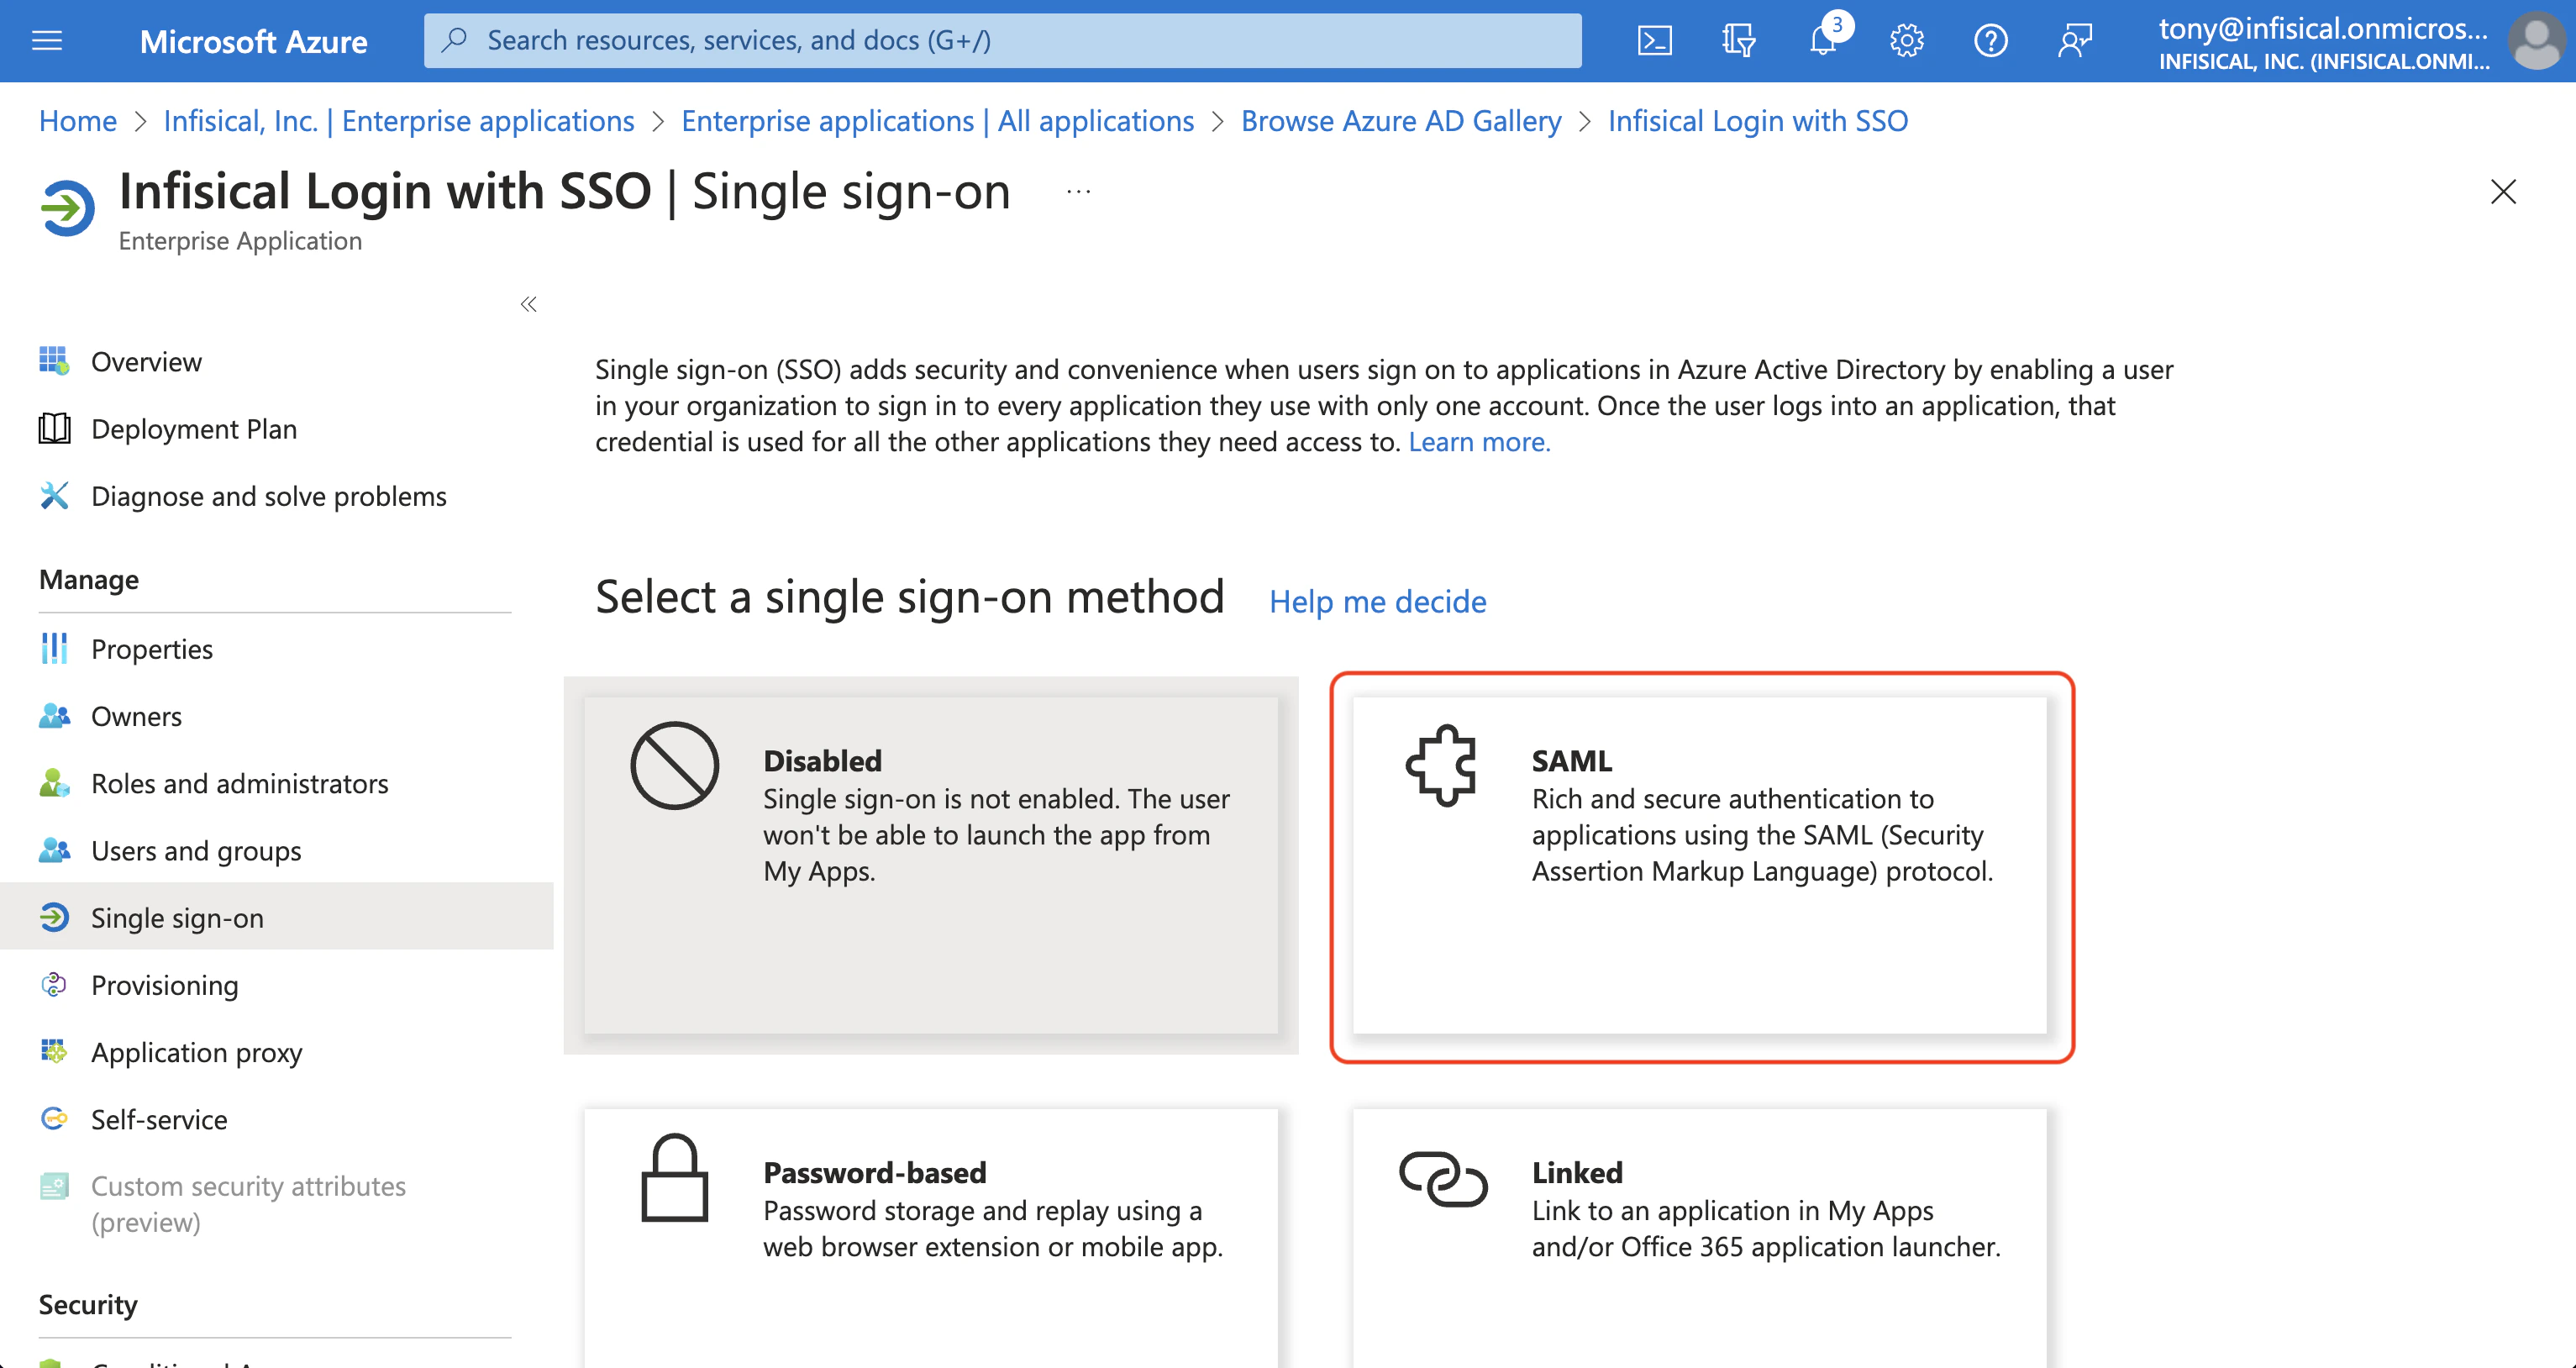
Task: Click the Application proxy icon
Action: coord(54,1051)
